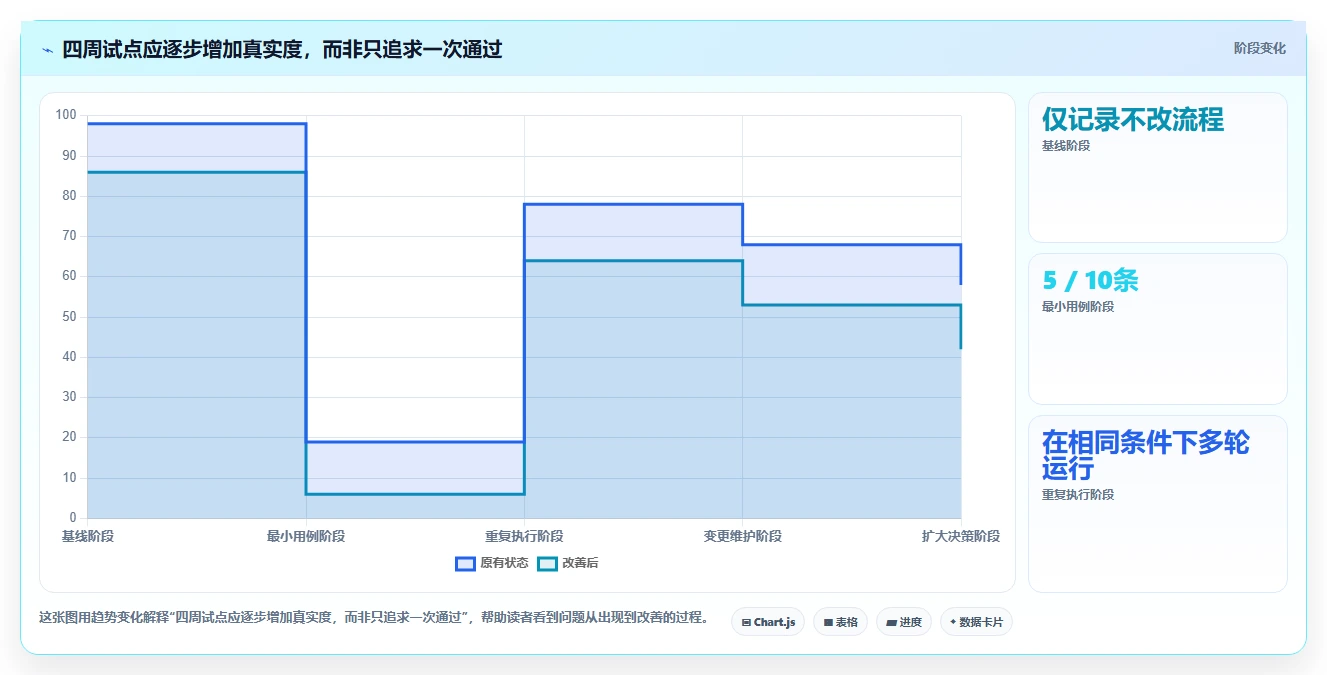Click the 最小用例阶段 x-axis label

point(306,536)
